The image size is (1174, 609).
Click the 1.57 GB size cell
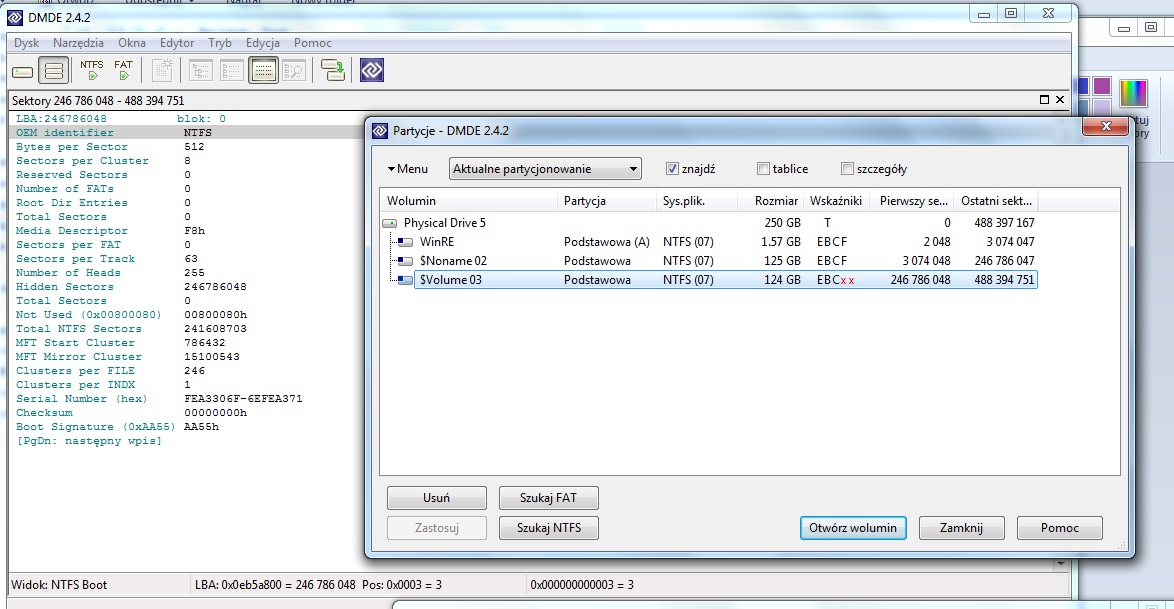tap(781, 242)
